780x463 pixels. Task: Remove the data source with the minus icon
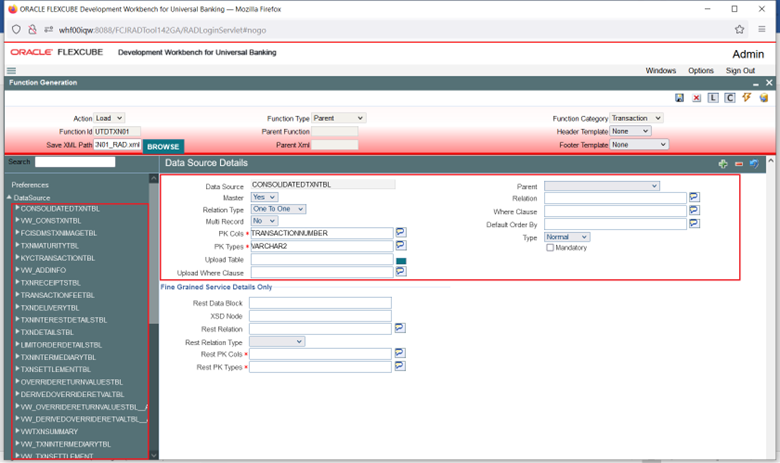click(739, 164)
